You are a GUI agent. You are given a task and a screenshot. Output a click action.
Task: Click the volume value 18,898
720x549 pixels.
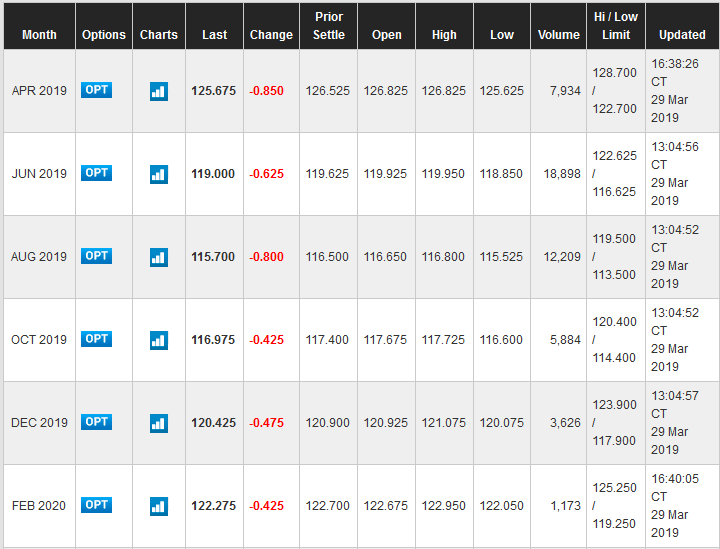click(x=562, y=174)
